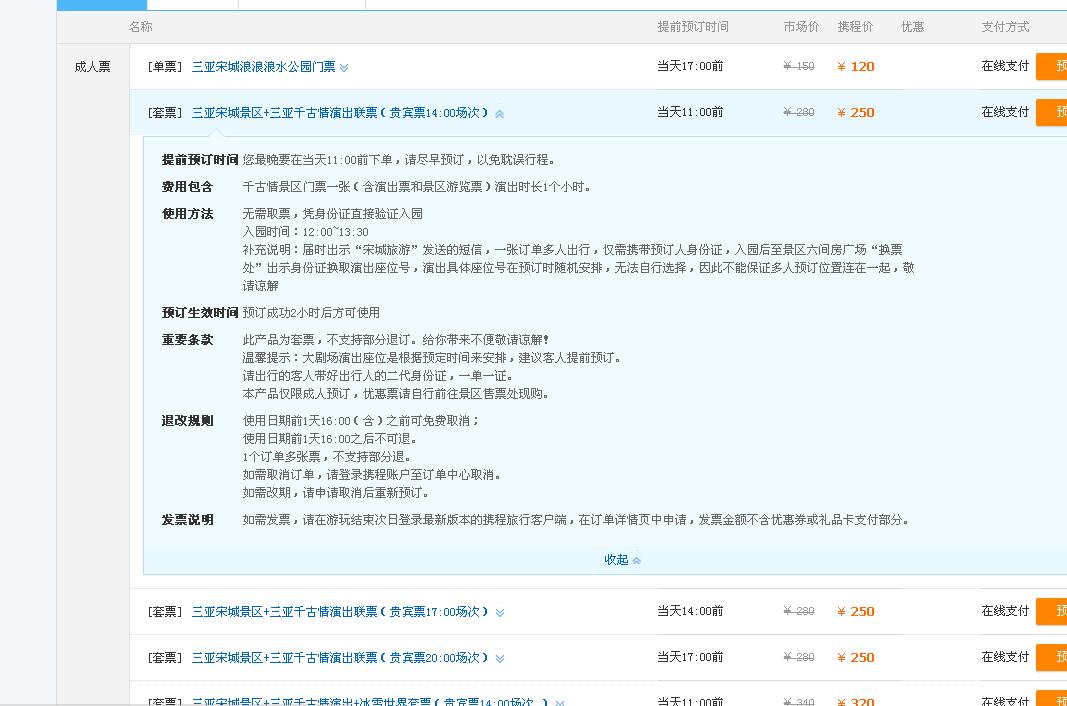Open 千古情演出+冰雪世界套票 link
Viewport: 1067px width, 706px height.
[x=370, y=701]
